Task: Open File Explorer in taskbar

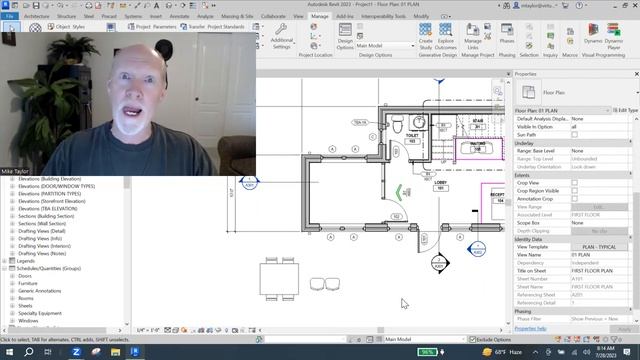Action: click(115, 352)
